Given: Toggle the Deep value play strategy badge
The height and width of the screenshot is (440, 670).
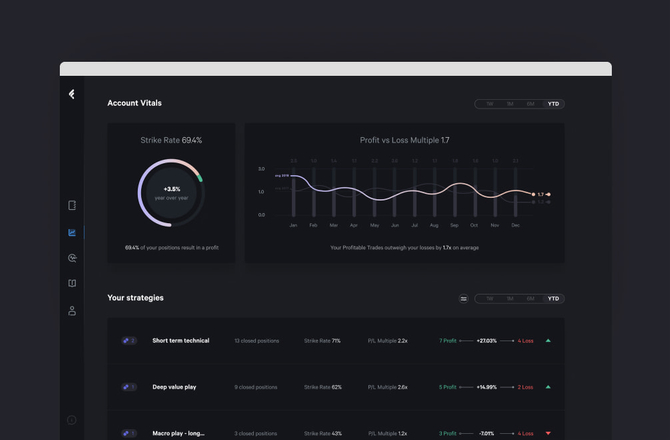Looking at the screenshot, I should pos(129,387).
